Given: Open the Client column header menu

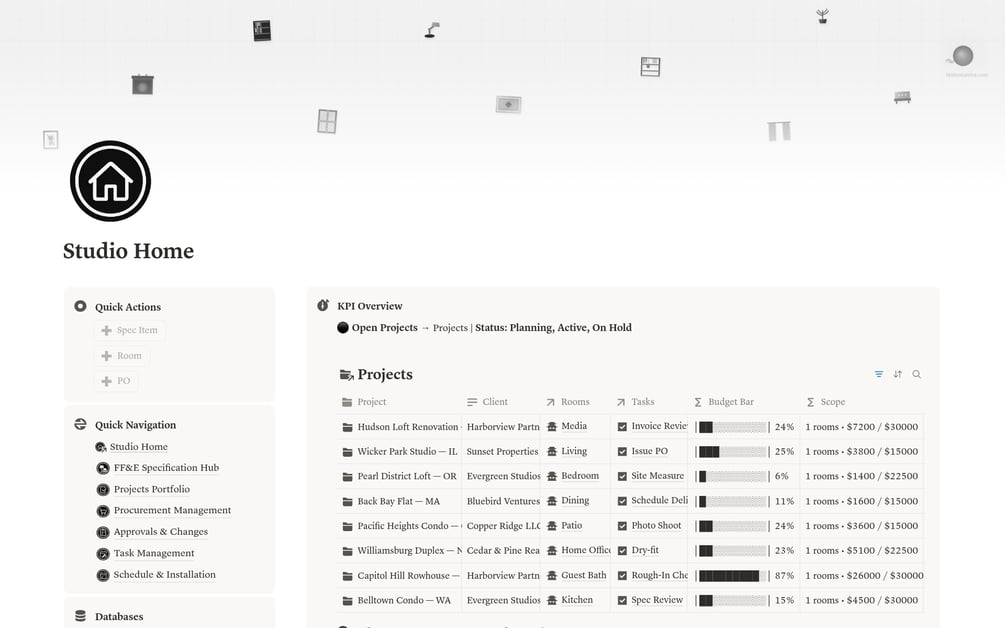Looking at the screenshot, I should tap(501, 402).
